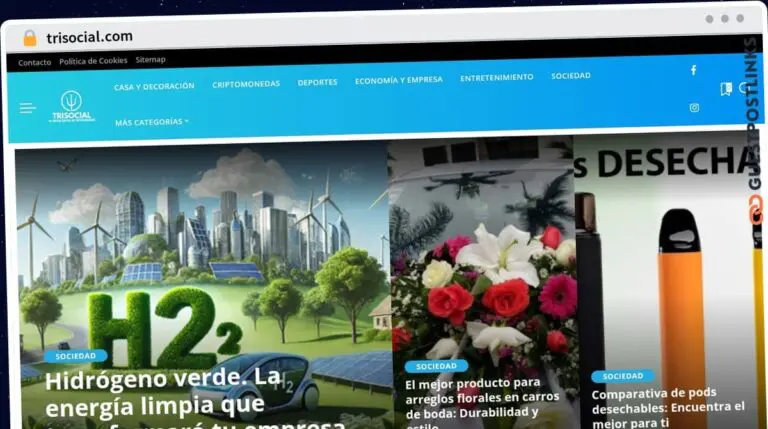Open the hamburger side menu

[x=27, y=108]
